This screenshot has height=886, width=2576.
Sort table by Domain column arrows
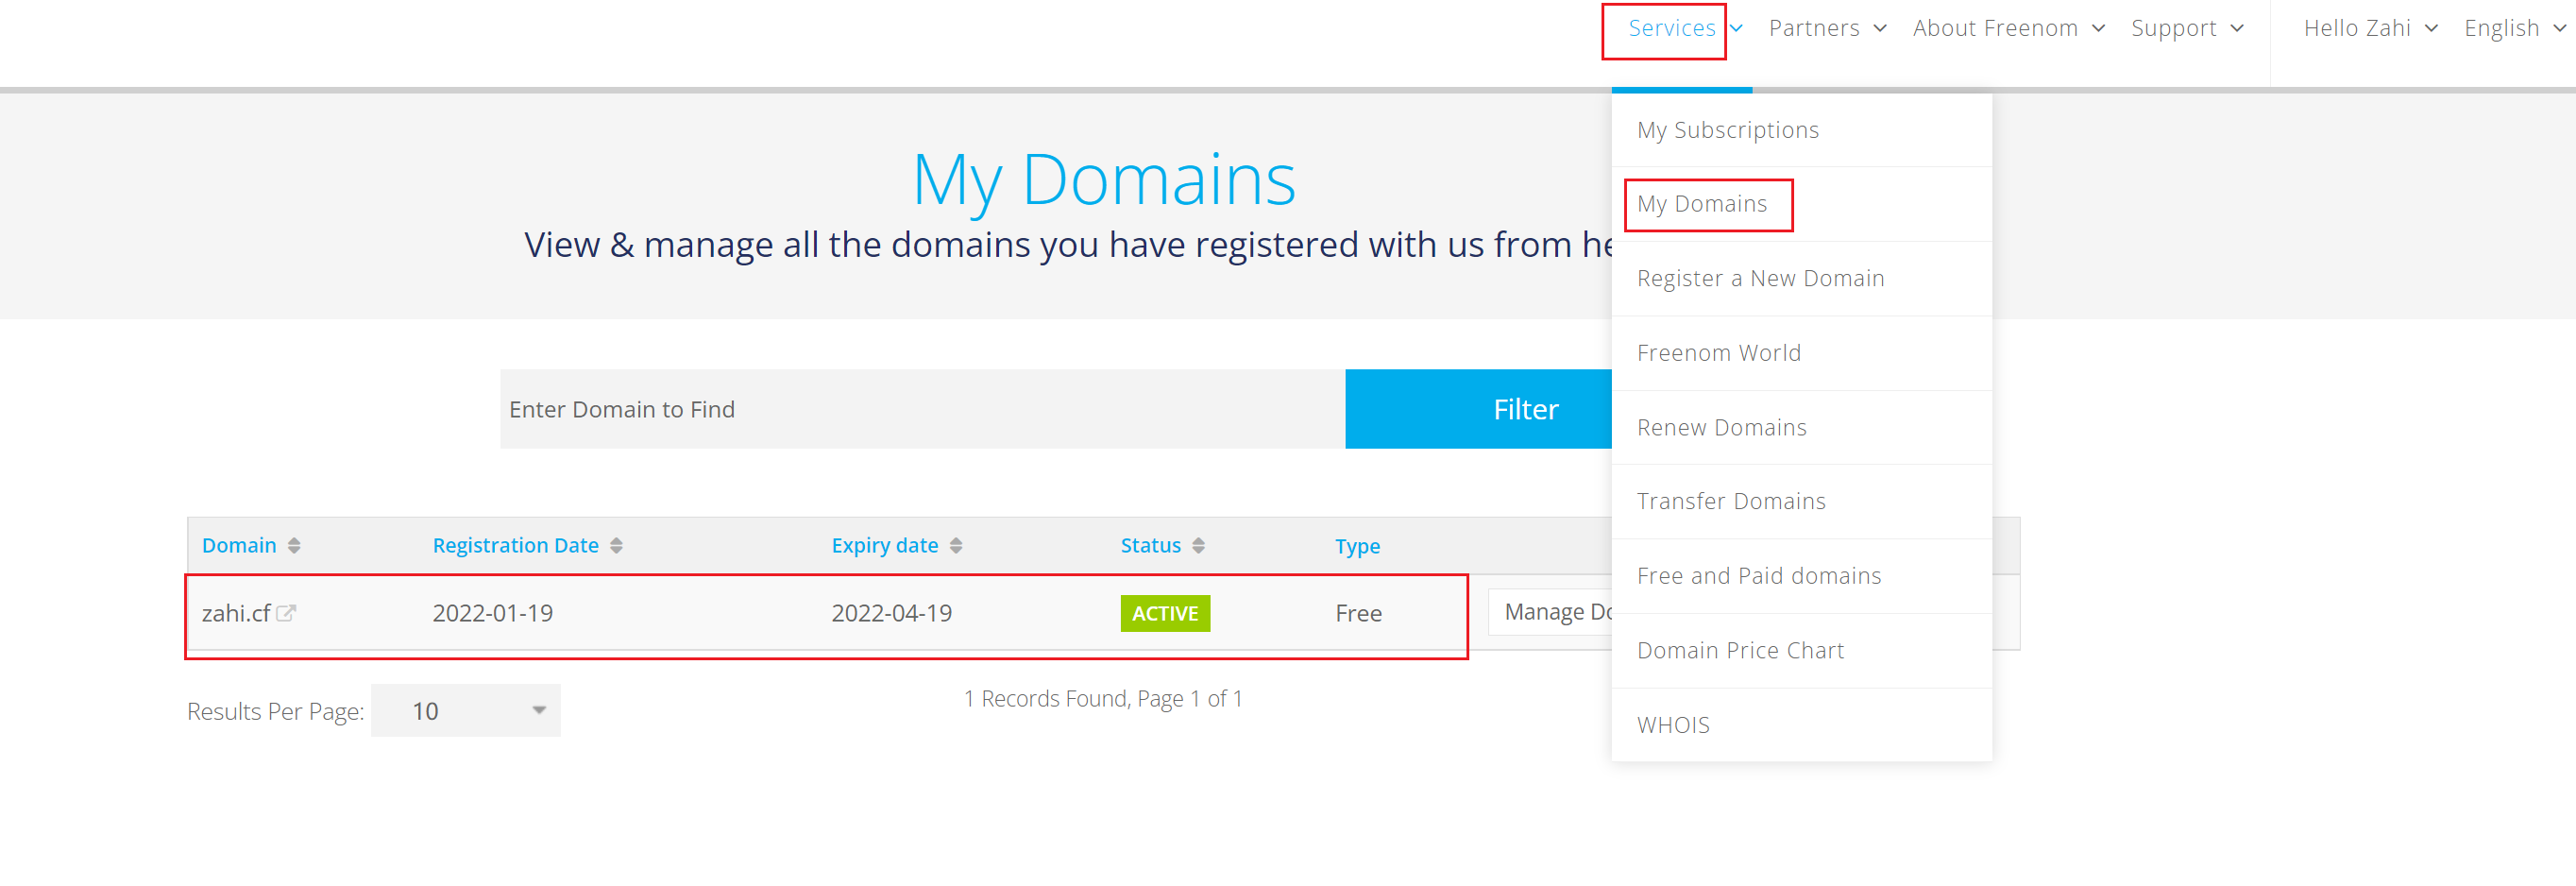pos(294,546)
